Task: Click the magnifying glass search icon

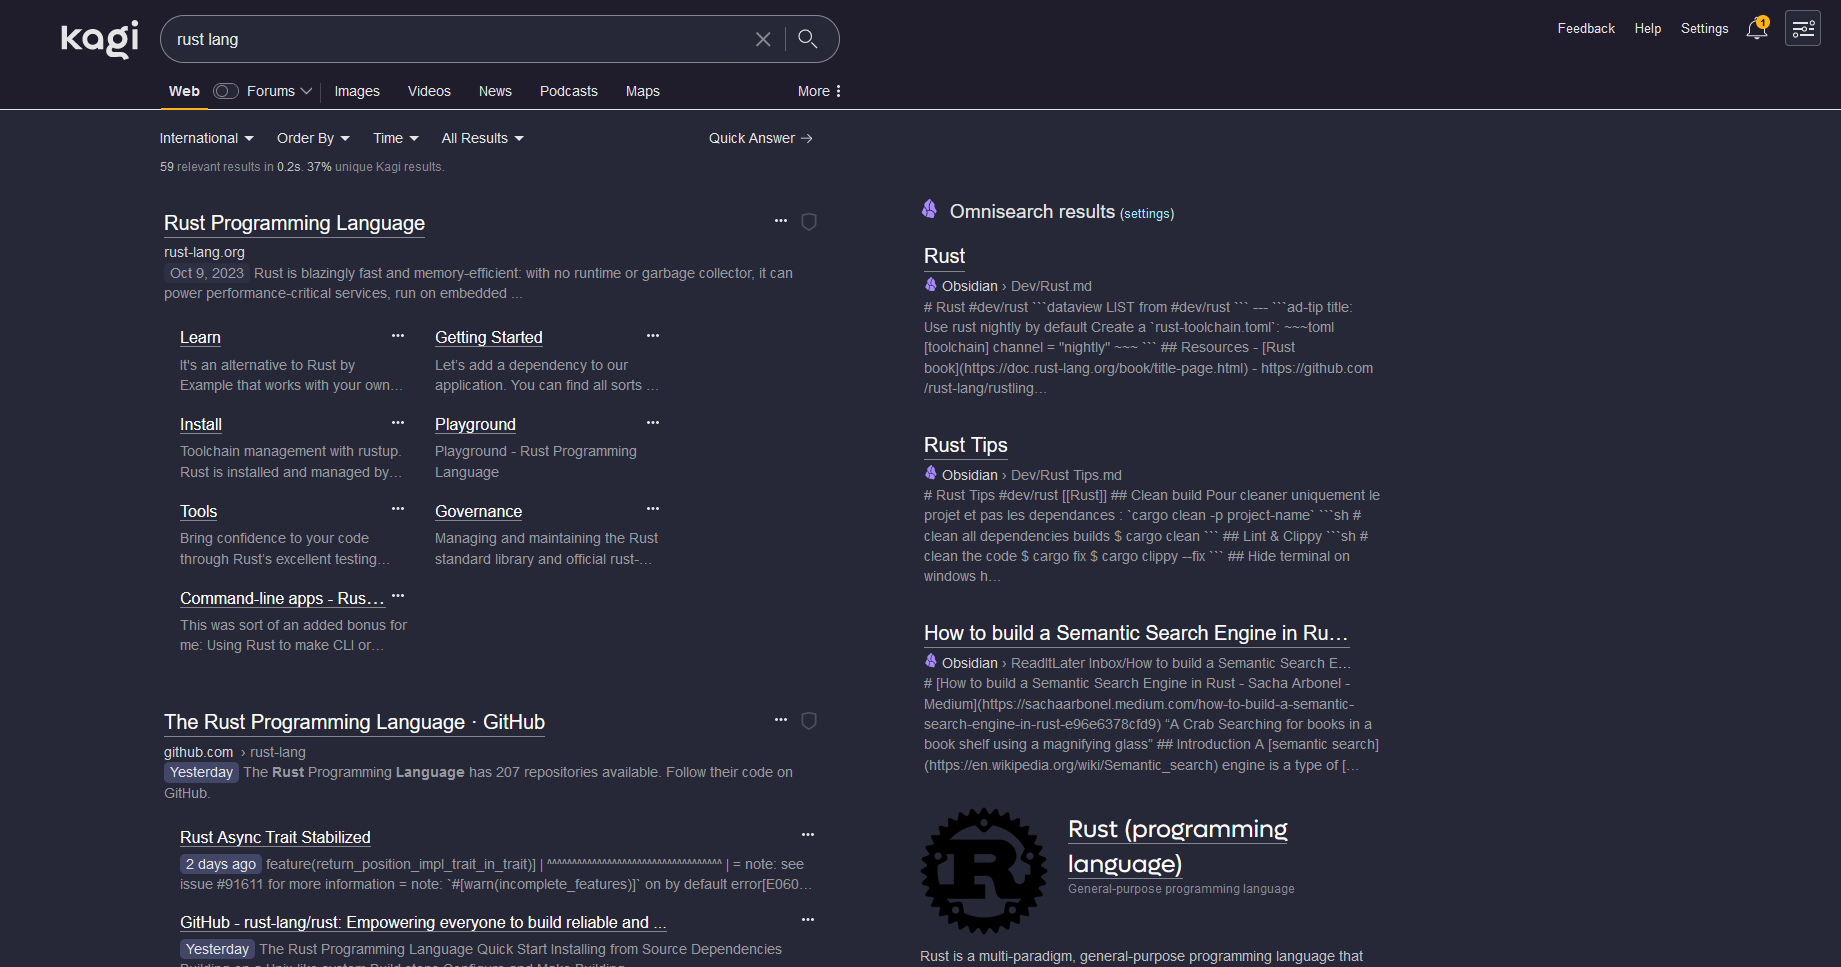Action: coord(808,39)
